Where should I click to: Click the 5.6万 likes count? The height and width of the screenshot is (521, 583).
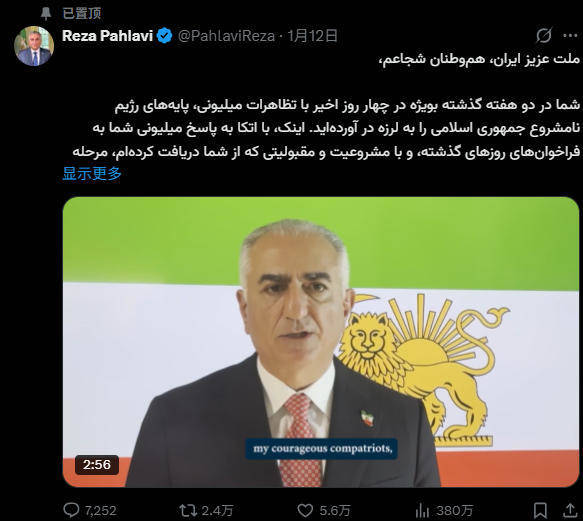point(335,511)
